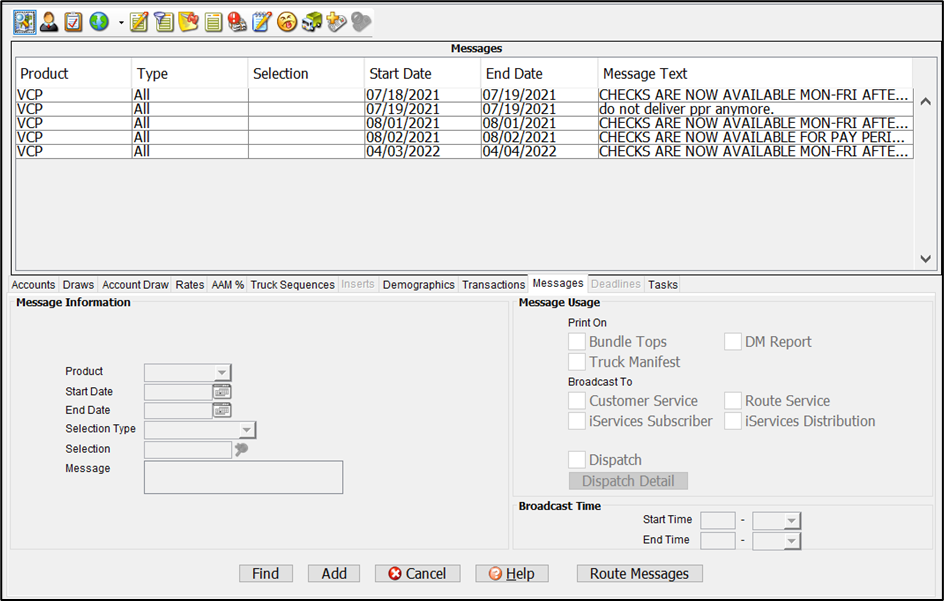Click the globe icon in the toolbar

coord(99,21)
